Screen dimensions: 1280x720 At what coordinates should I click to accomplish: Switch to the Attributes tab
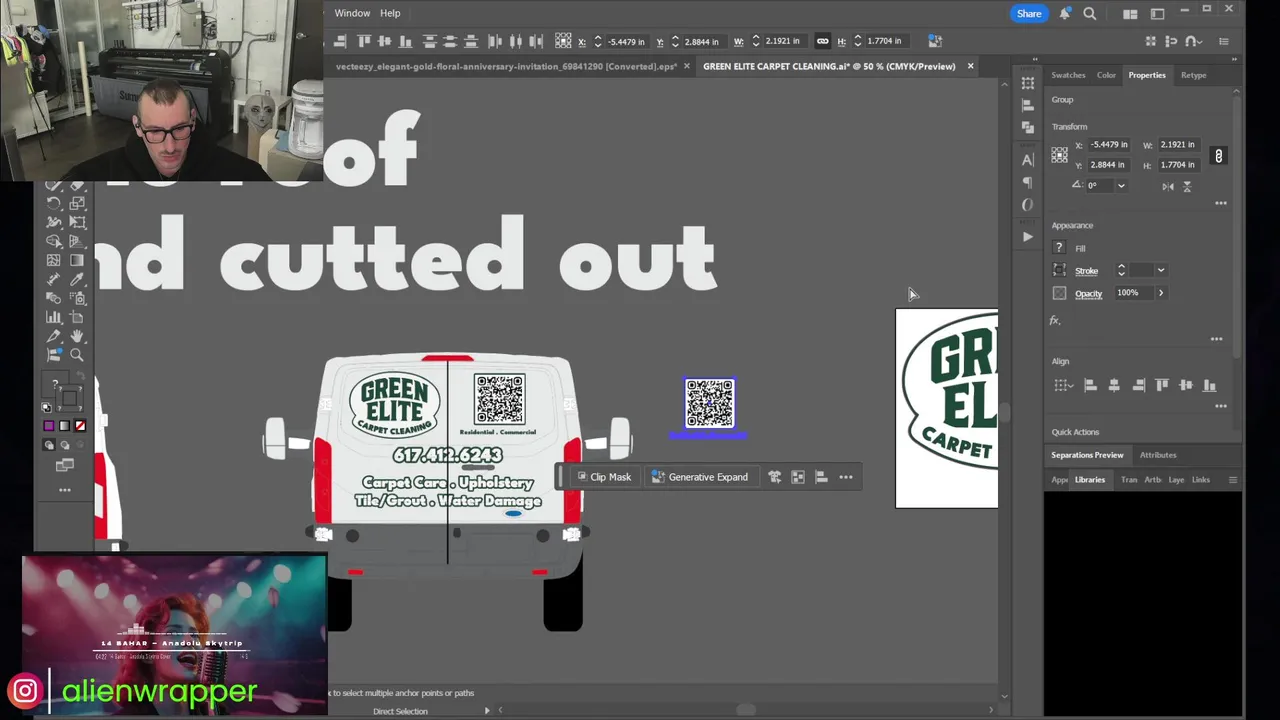(1158, 455)
